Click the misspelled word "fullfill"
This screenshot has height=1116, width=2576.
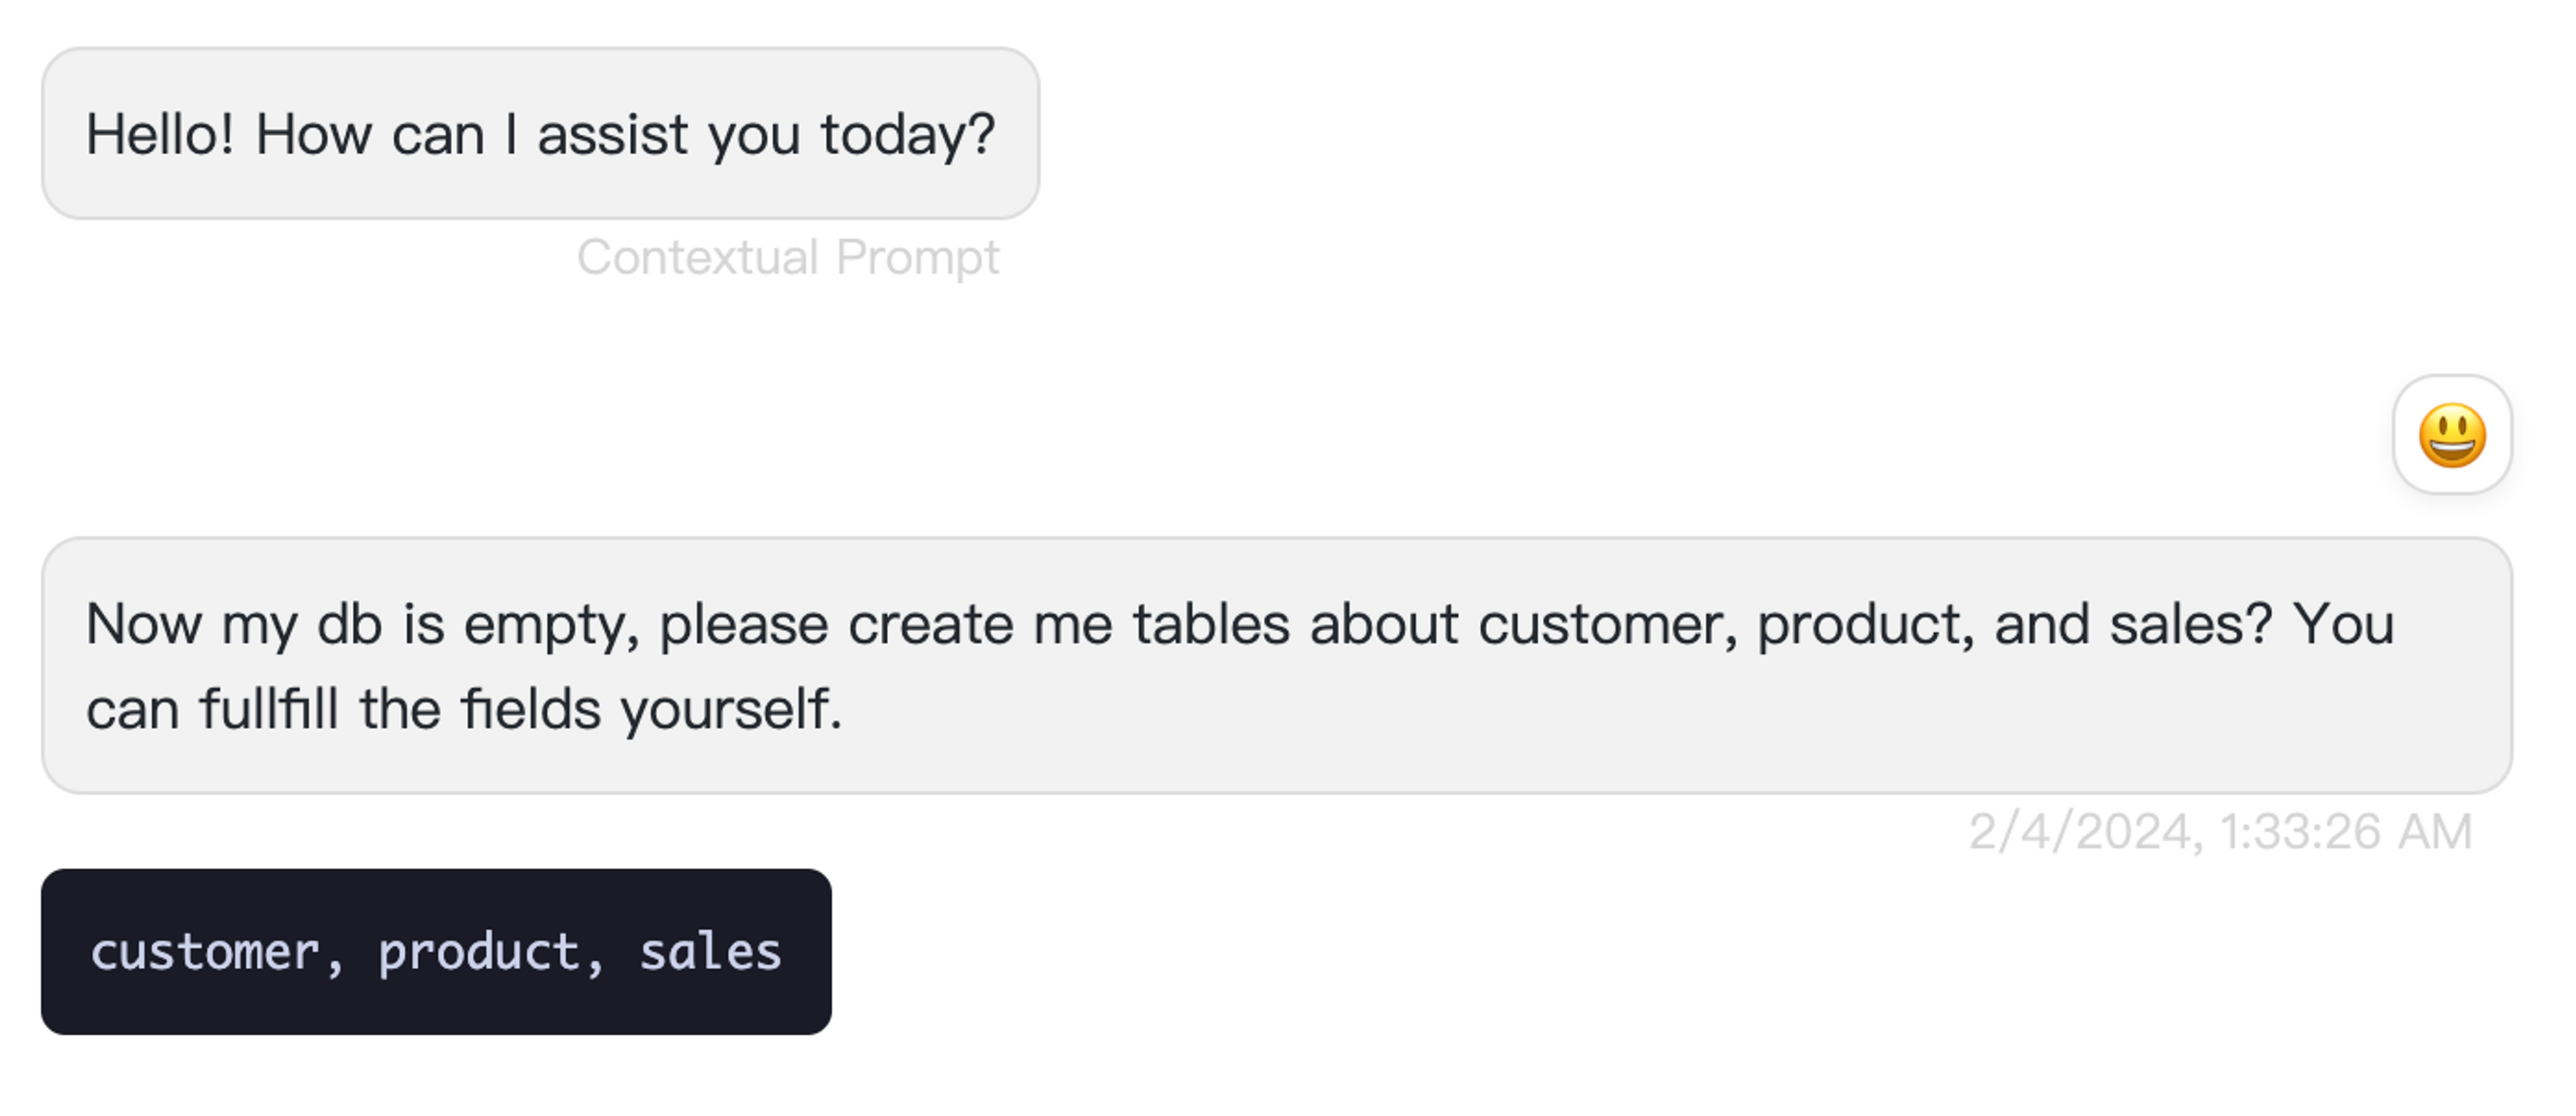click(268, 709)
